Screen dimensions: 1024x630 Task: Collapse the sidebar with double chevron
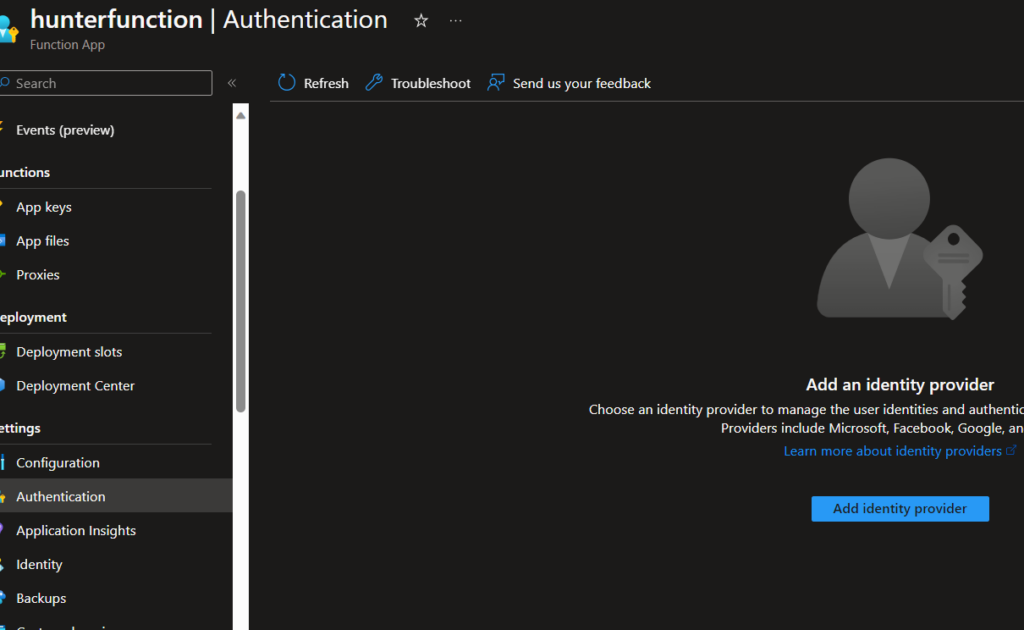tap(232, 83)
